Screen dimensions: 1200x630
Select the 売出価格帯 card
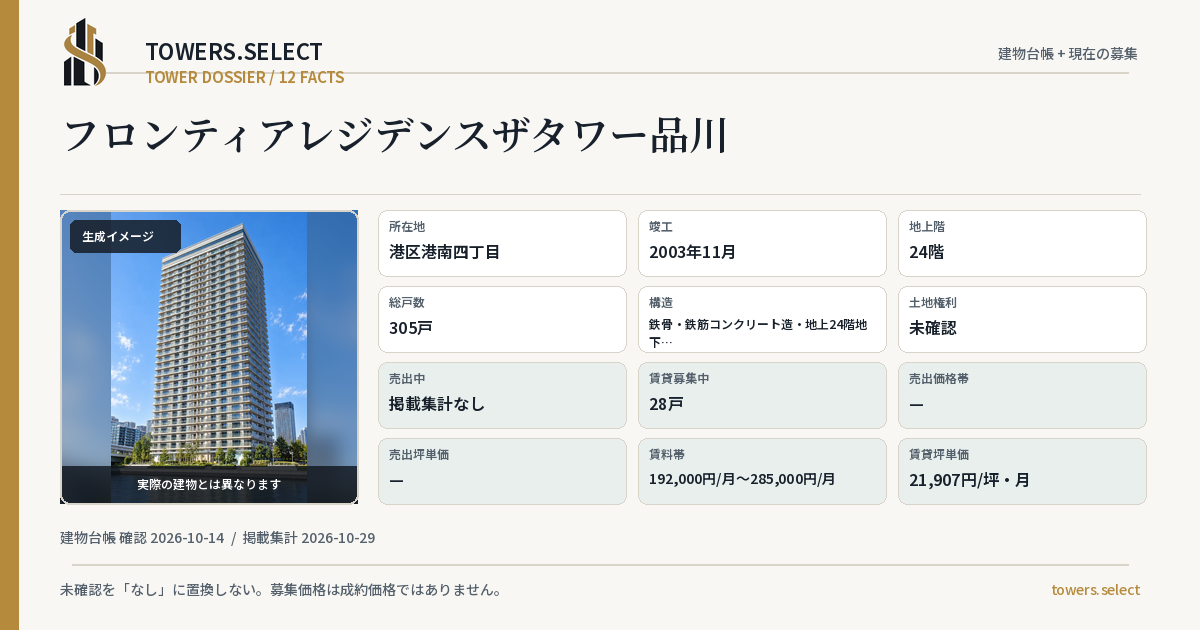tap(1022, 395)
